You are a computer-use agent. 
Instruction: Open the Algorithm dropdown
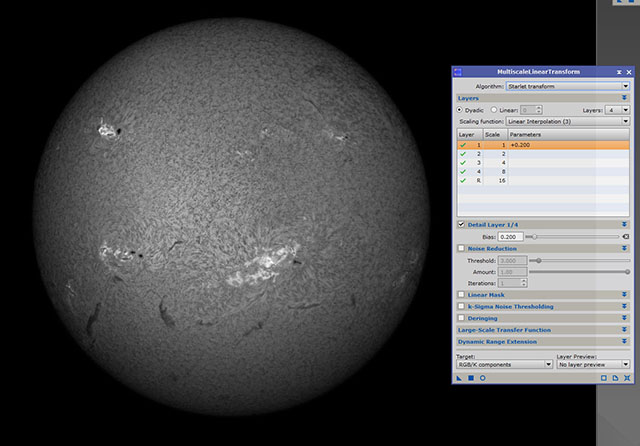click(567, 86)
